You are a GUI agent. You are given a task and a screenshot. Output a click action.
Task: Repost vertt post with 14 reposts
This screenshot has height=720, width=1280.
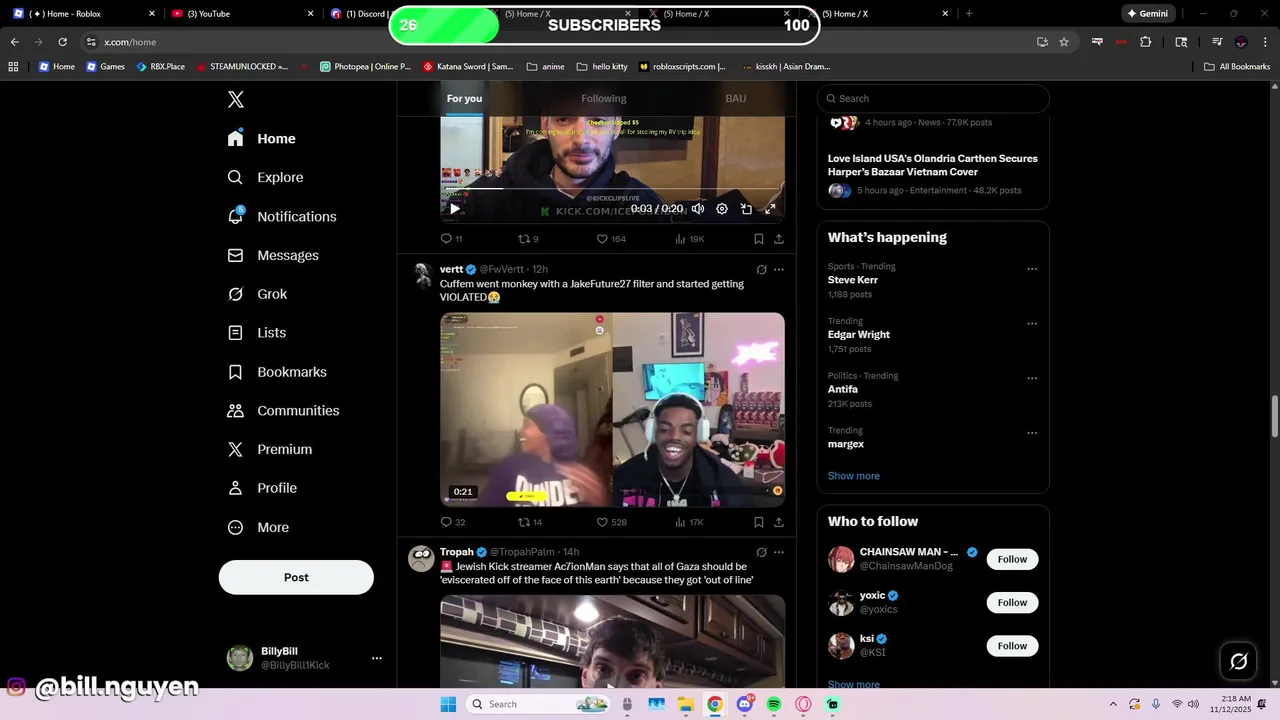click(x=530, y=522)
